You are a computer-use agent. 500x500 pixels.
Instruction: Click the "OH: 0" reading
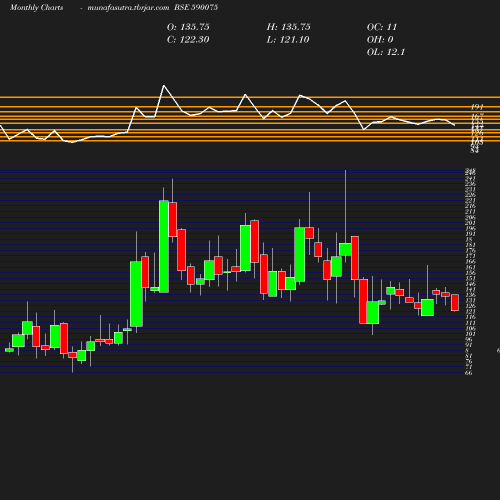pos(380,40)
